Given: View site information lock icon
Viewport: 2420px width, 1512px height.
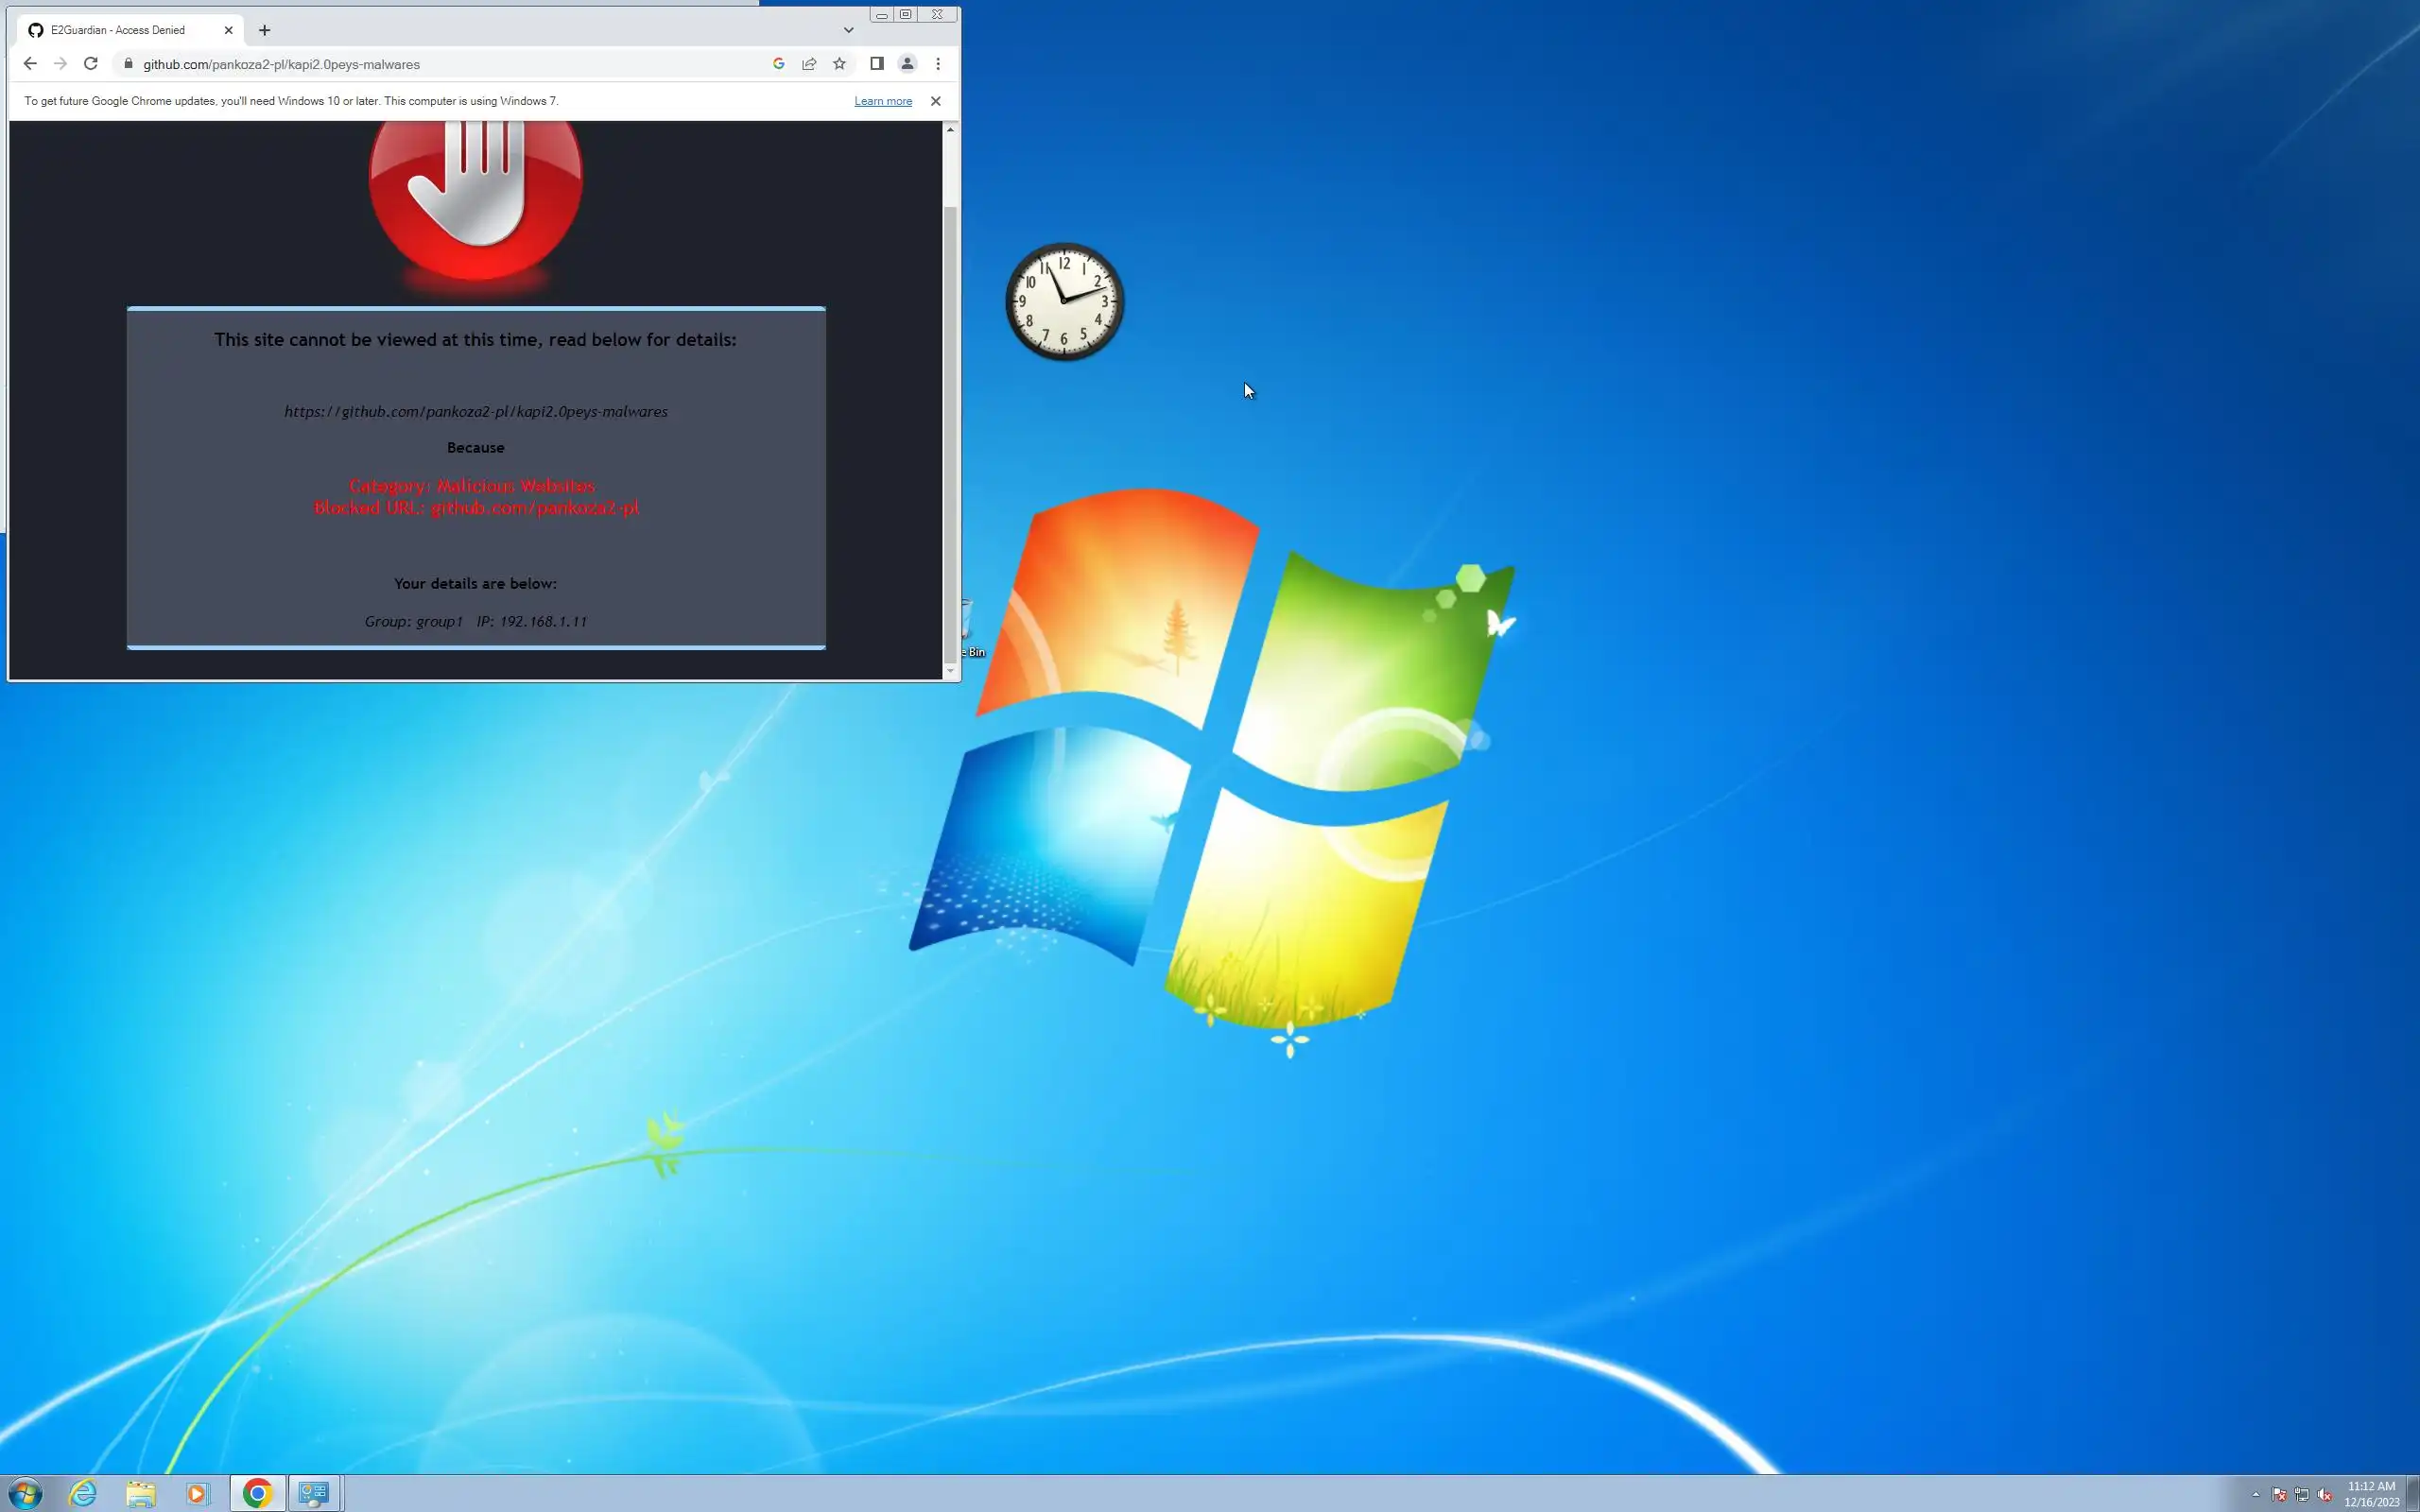Looking at the screenshot, I should (128, 64).
